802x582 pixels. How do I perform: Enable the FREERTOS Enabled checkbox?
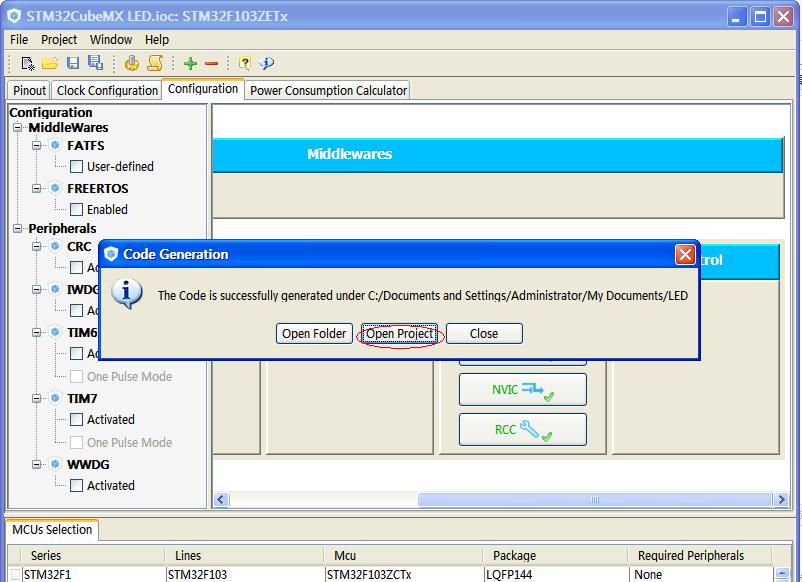(x=76, y=210)
